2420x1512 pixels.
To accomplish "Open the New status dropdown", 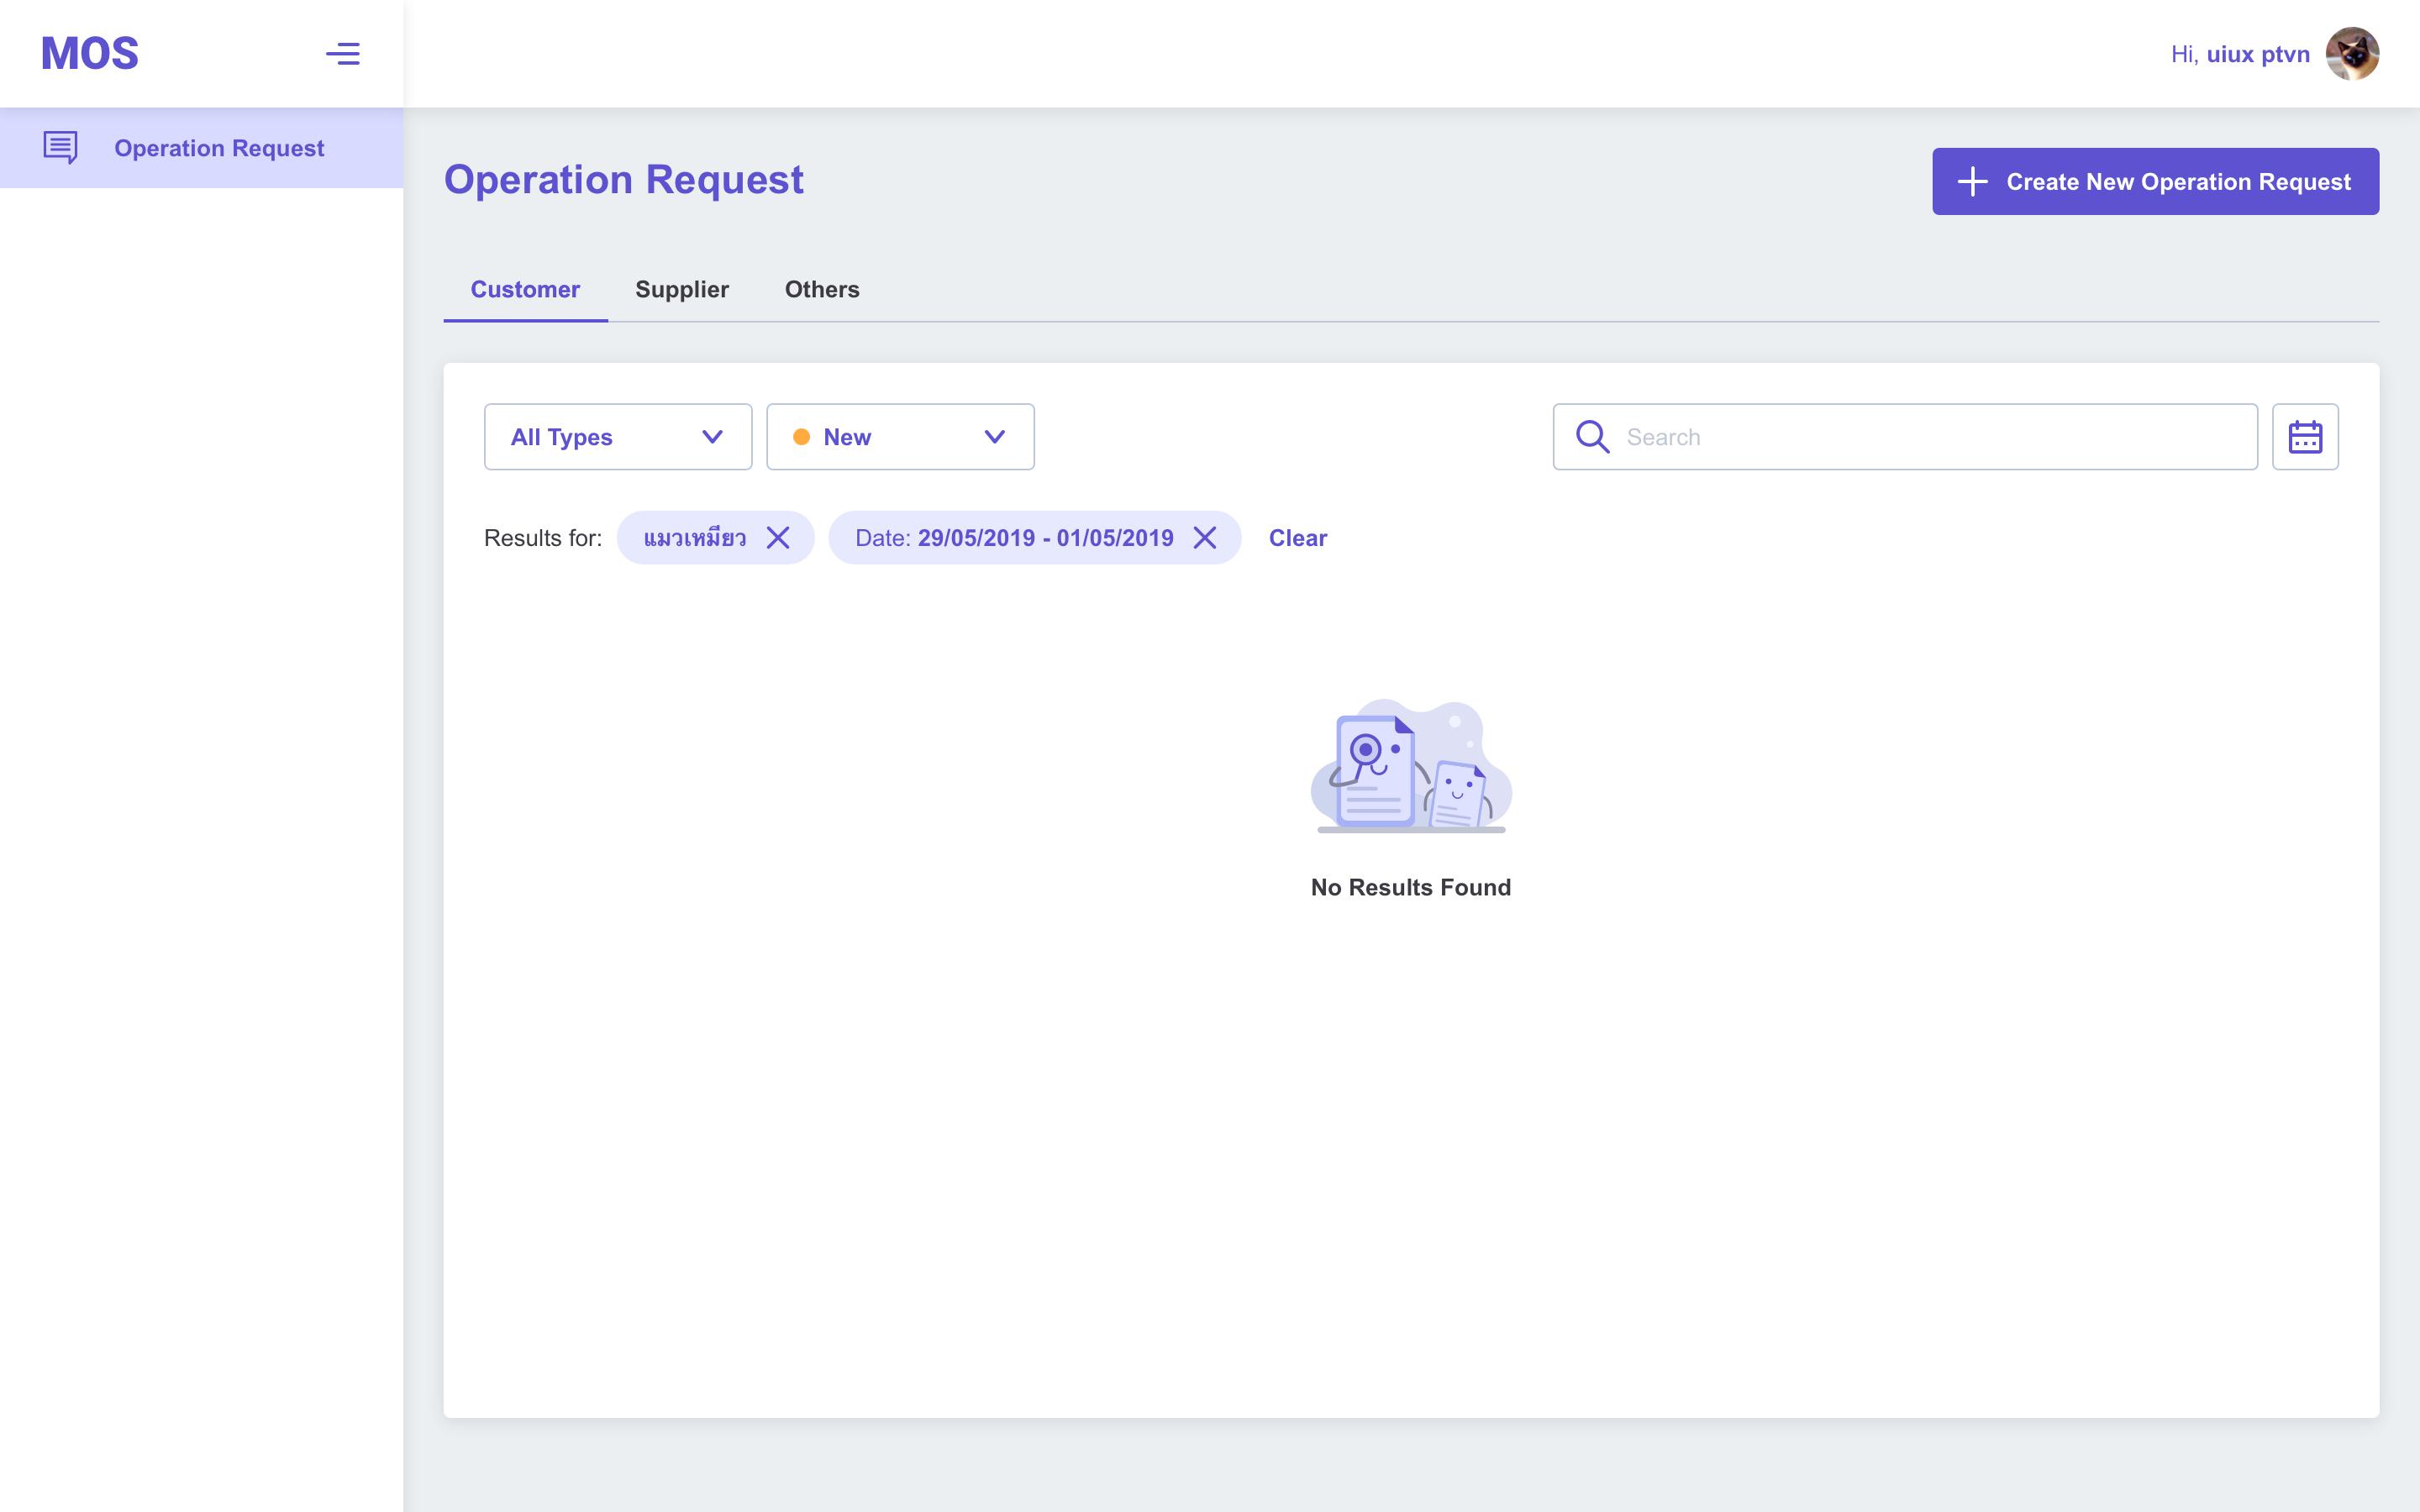I will pos(900,437).
